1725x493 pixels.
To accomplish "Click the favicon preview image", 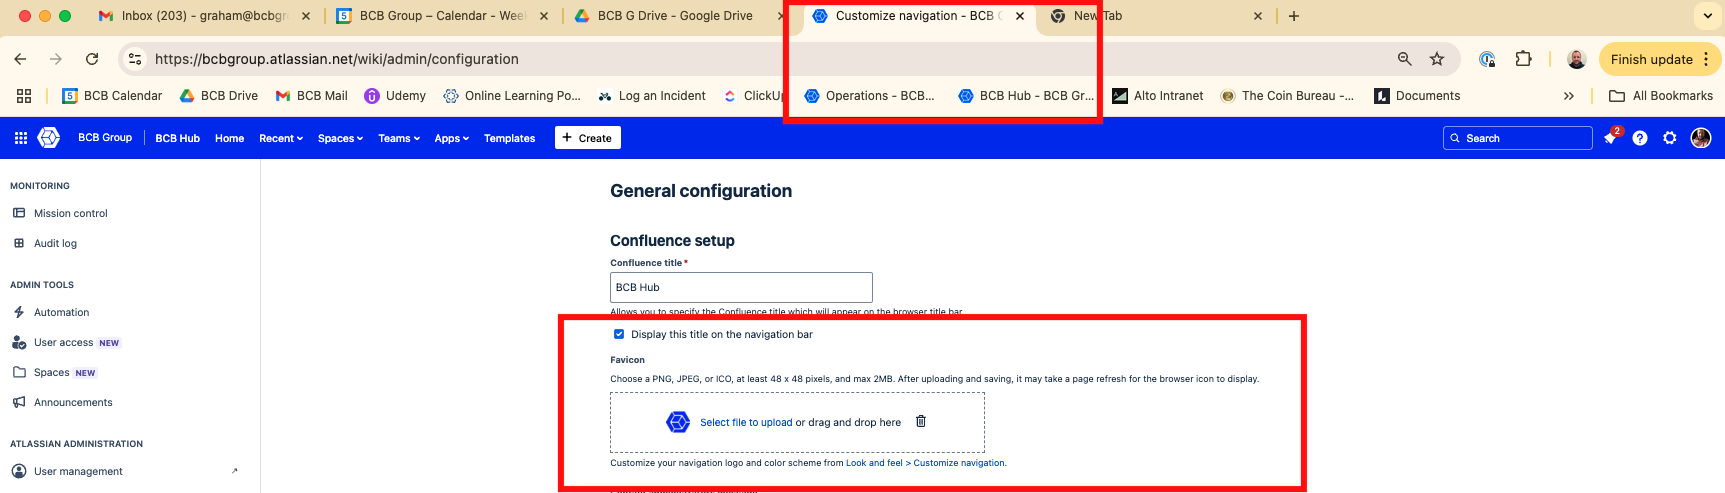I will click(x=678, y=422).
